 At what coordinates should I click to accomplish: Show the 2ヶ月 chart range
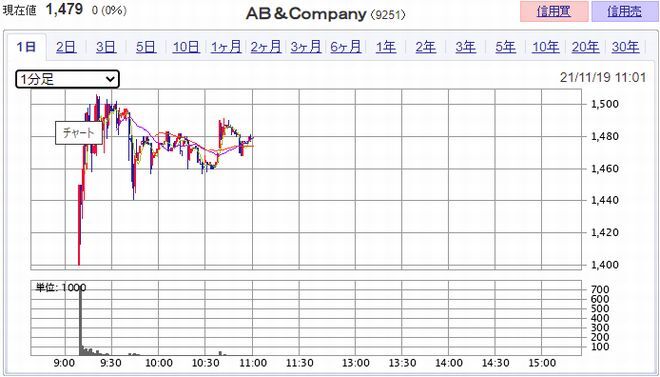[x=266, y=47]
